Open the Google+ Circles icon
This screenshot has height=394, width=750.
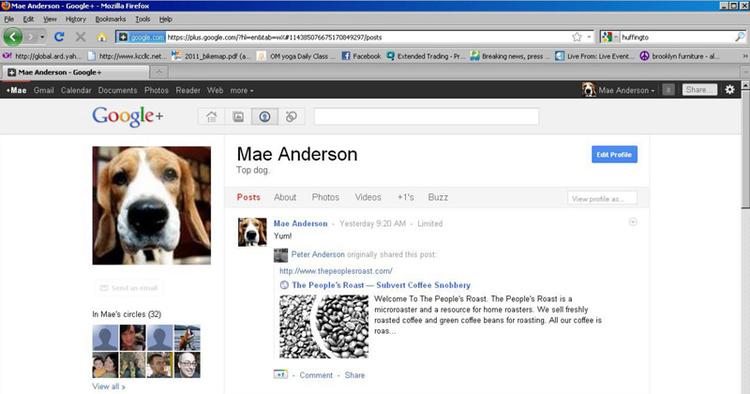tap(291, 117)
